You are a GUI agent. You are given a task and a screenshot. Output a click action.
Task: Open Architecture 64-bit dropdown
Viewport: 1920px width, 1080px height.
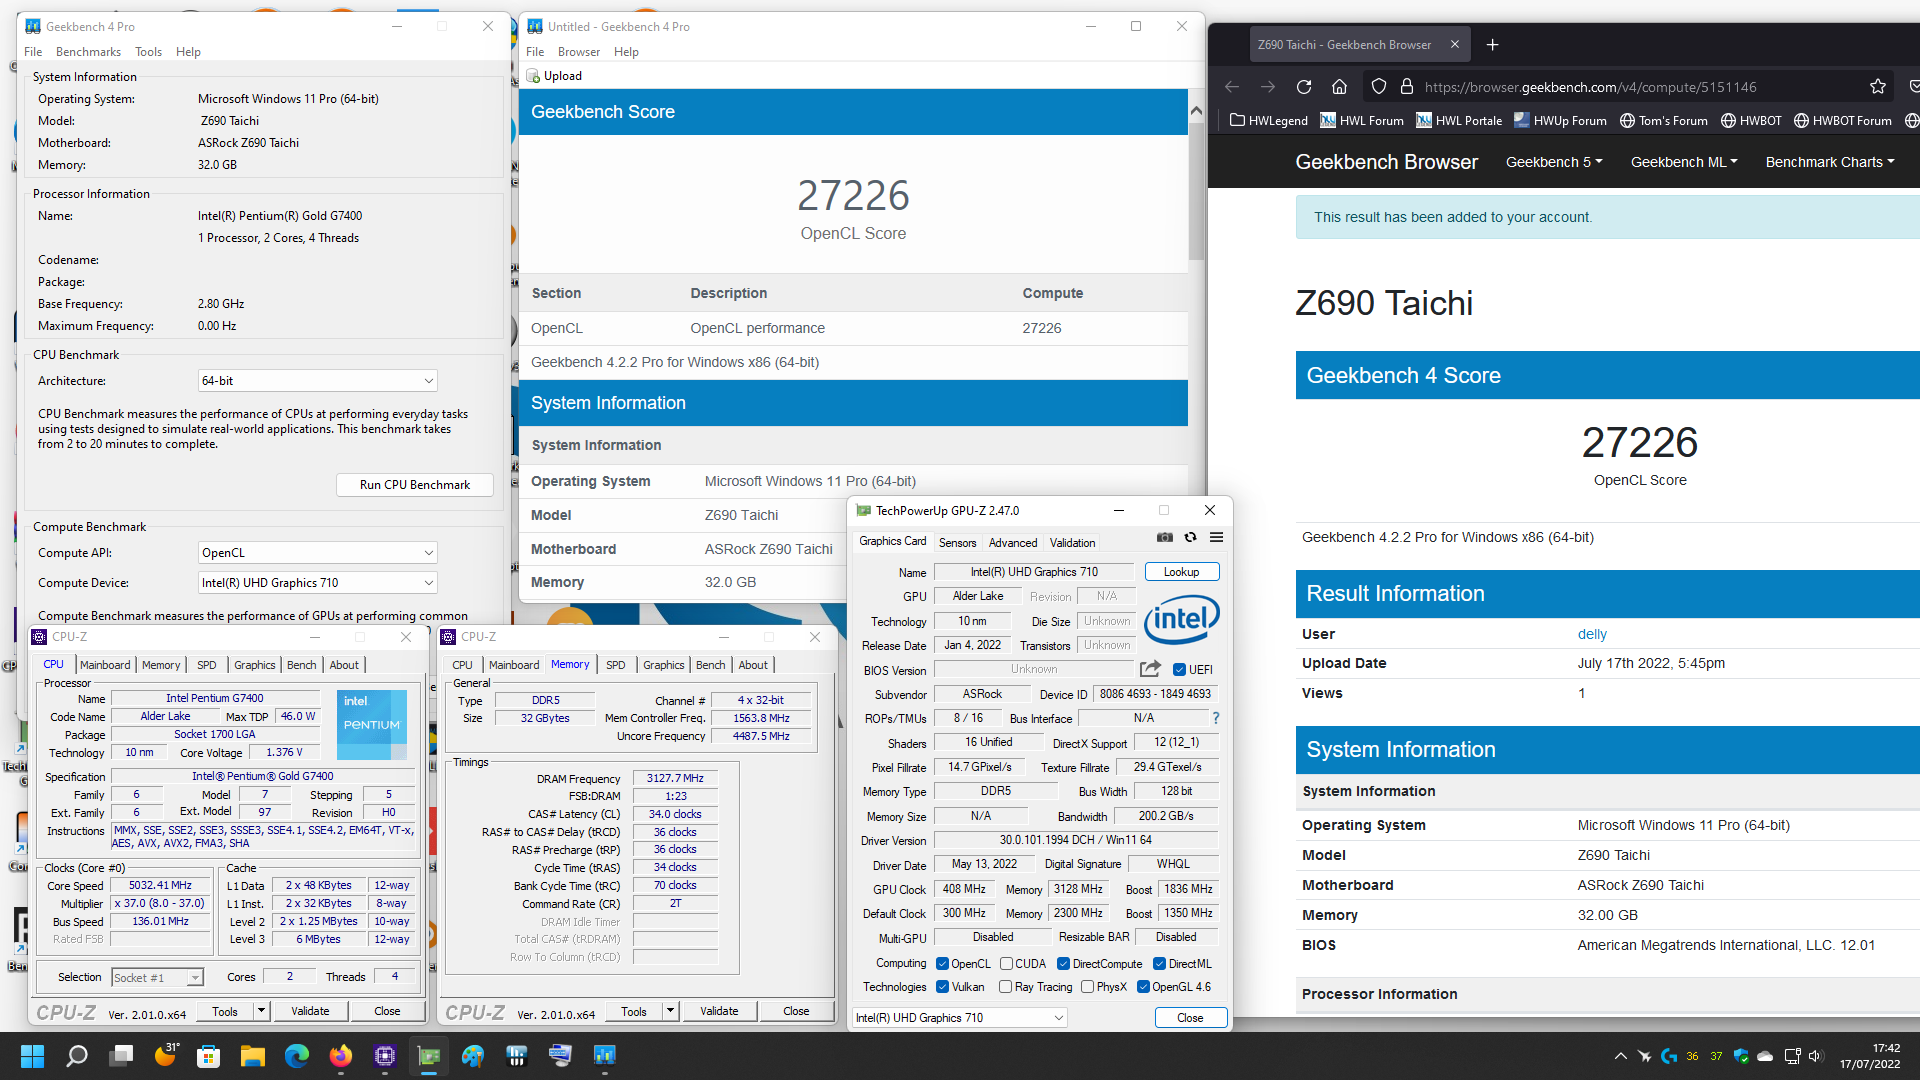click(x=317, y=381)
